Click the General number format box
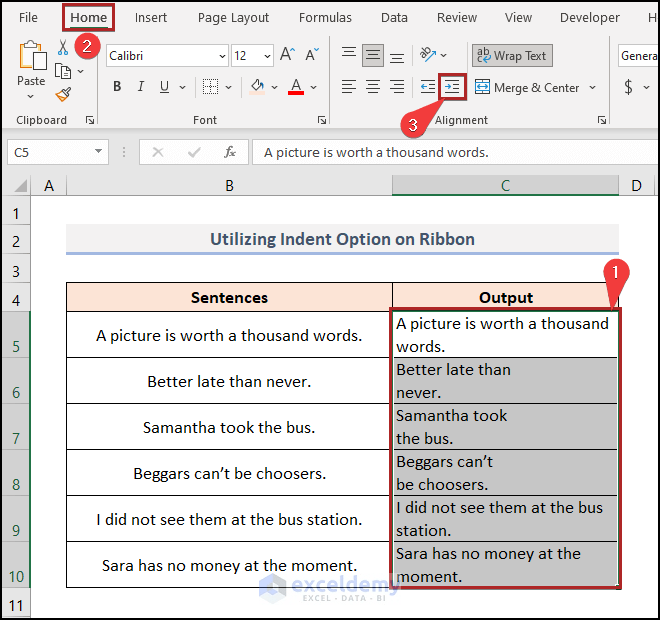The image size is (660, 620). [x=638, y=56]
